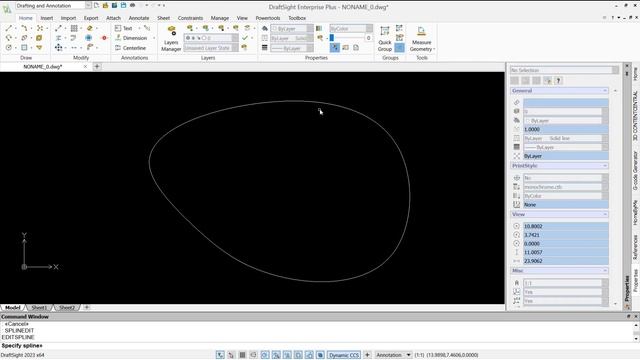Open the G-code Generator side tab
The height and width of the screenshot is (360, 640).
[635, 171]
